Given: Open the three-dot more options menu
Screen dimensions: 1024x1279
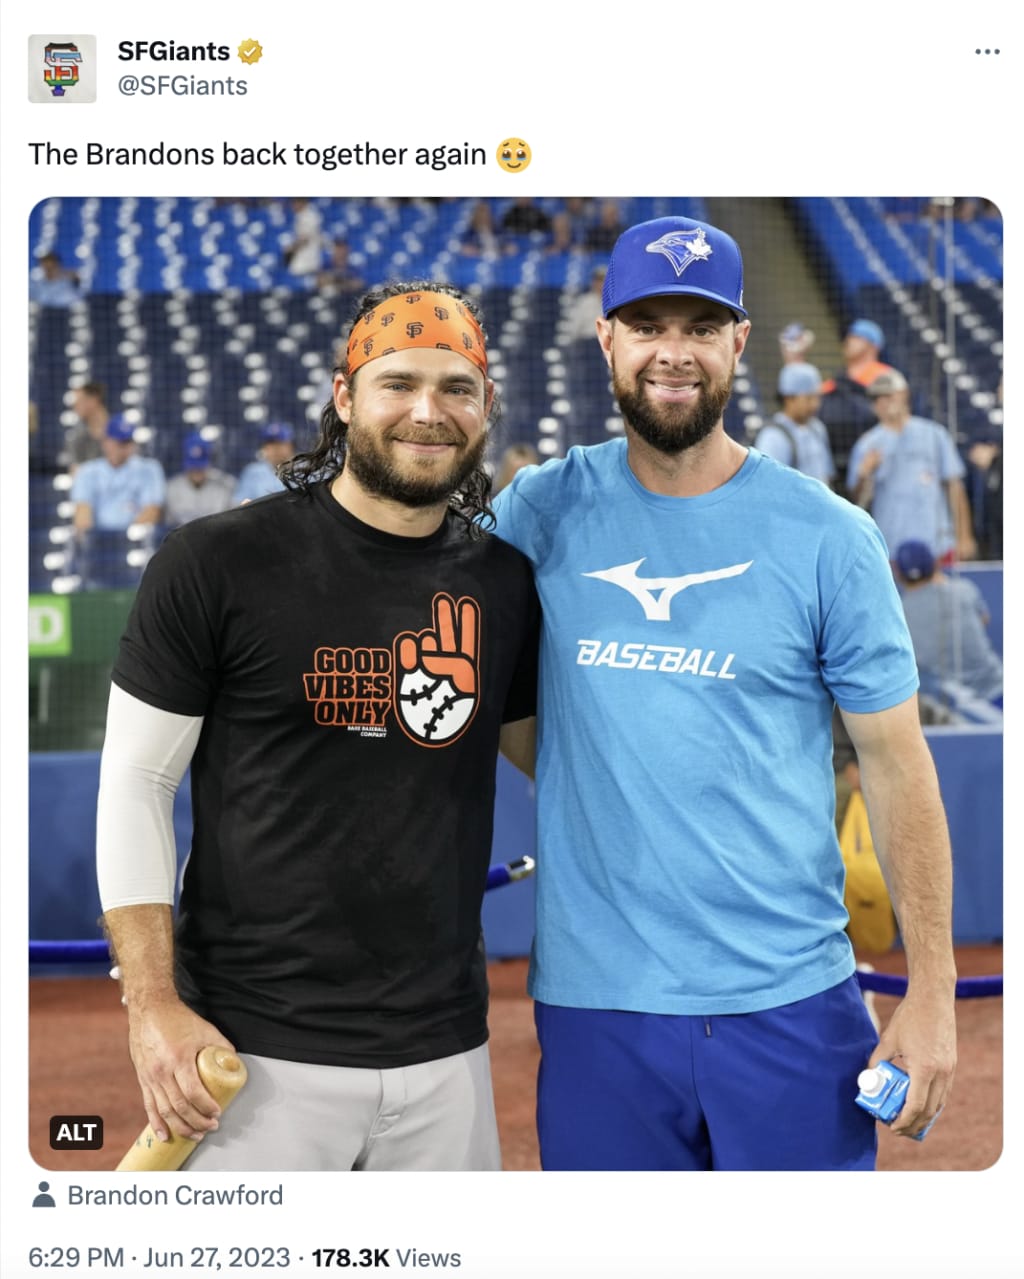Looking at the screenshot, I should (987, 52).
